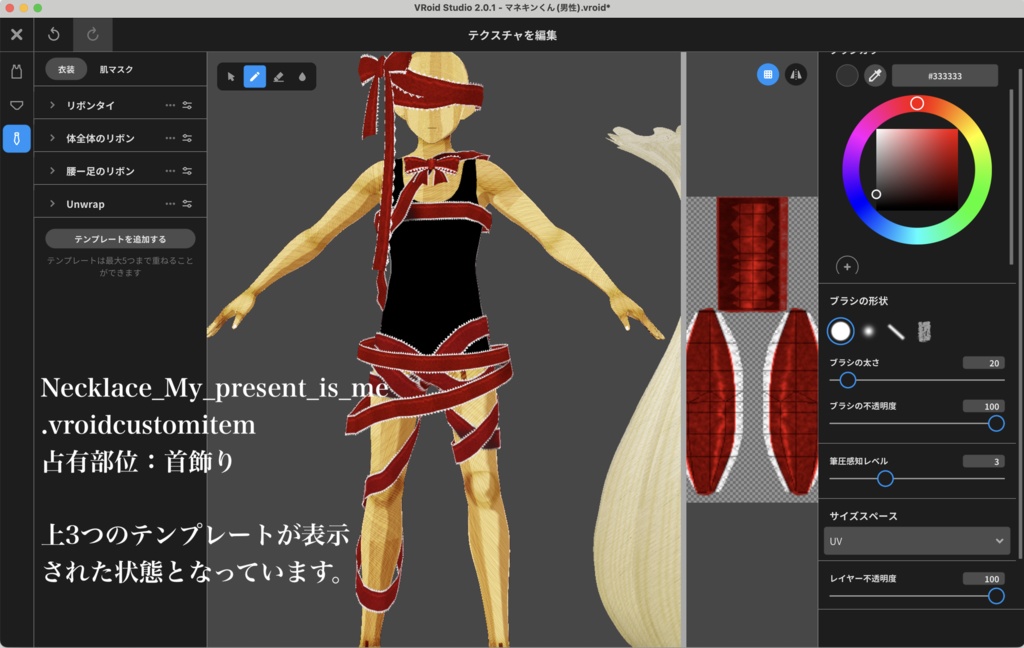Edit the #333333 hex color field
Image resolution: width=1024 pixels, height=648 pixels.
click(x=944, y=75)
